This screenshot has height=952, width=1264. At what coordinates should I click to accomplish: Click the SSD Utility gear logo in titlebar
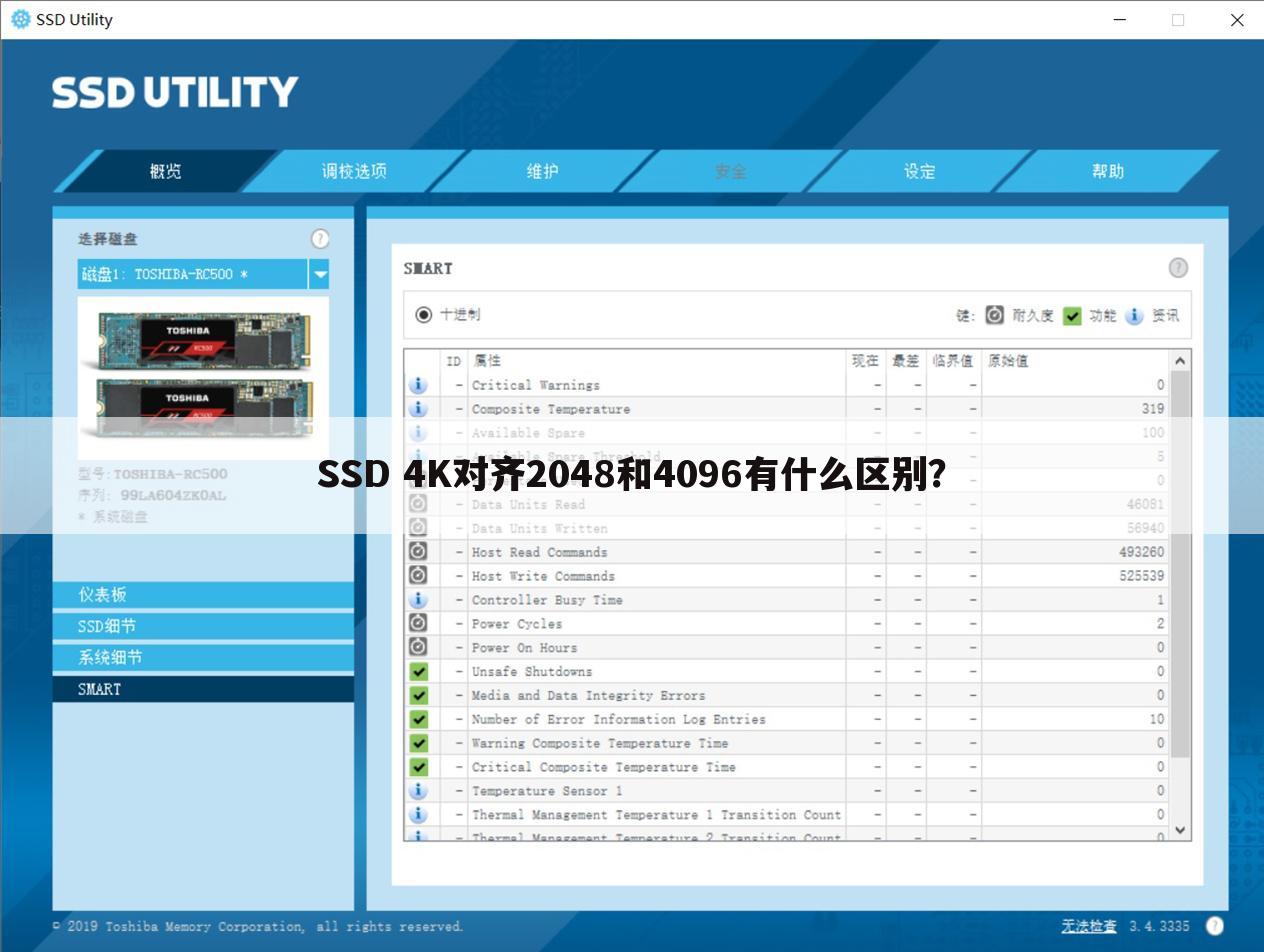point(19,19)
